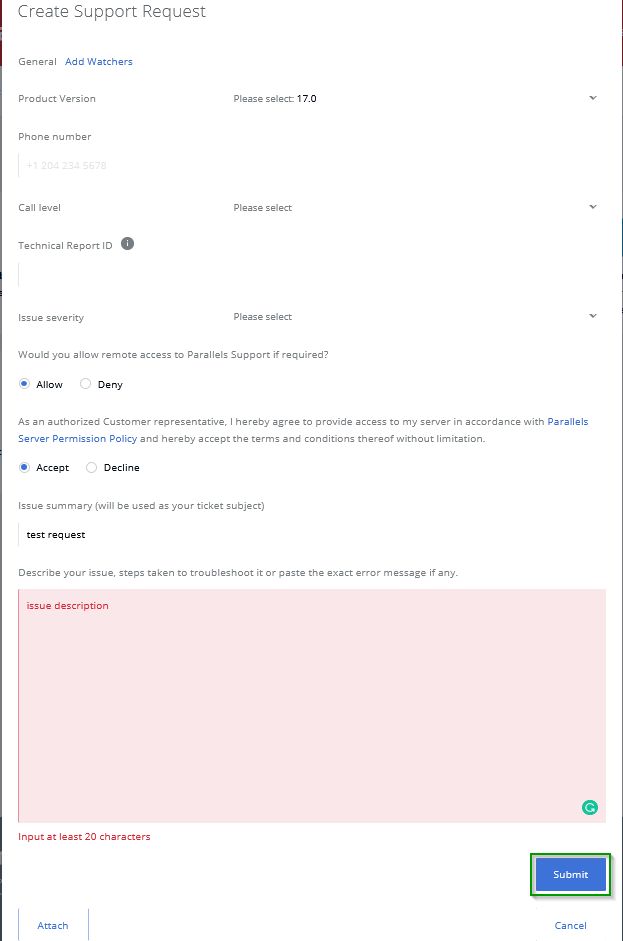Click the Product Version chevron arrow

point(593,98)
